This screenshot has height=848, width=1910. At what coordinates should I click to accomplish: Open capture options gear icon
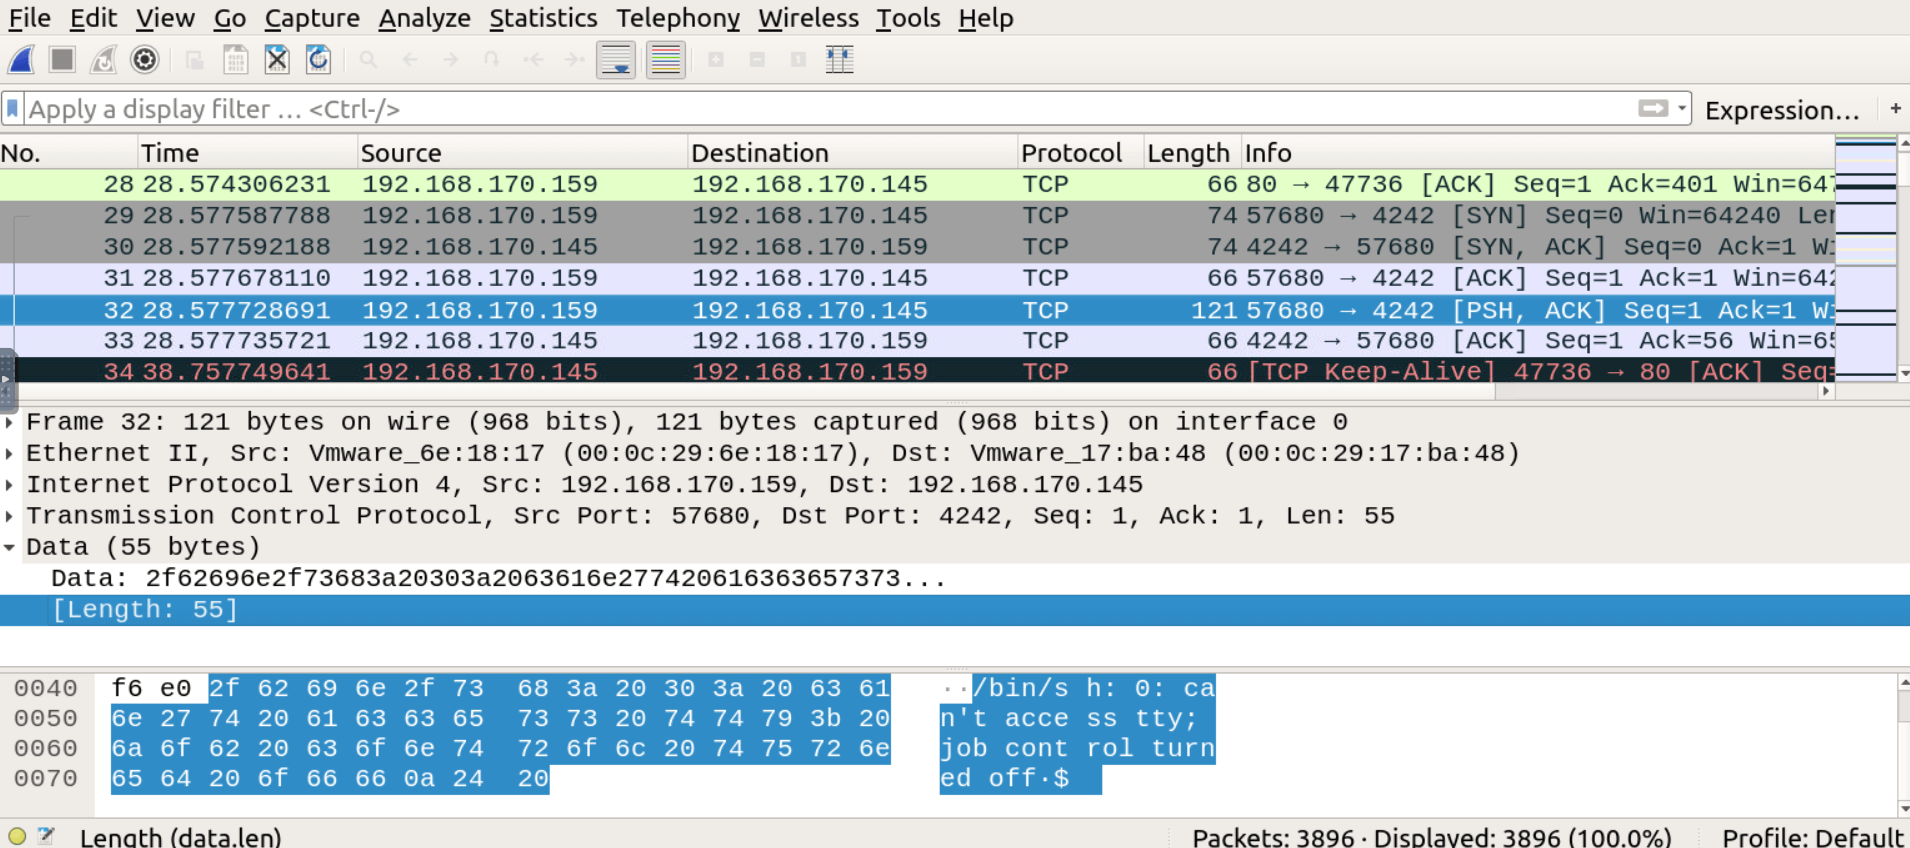click(145, 60)
